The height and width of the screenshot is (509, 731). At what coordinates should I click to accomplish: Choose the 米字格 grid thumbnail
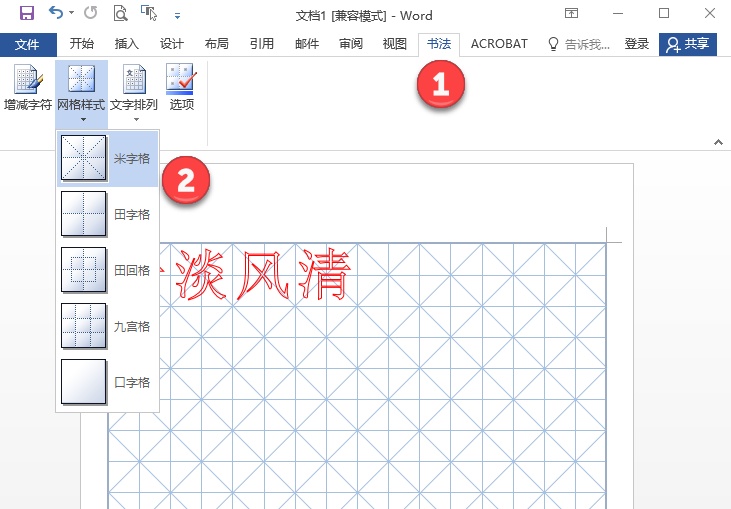(x=83, y=158)
